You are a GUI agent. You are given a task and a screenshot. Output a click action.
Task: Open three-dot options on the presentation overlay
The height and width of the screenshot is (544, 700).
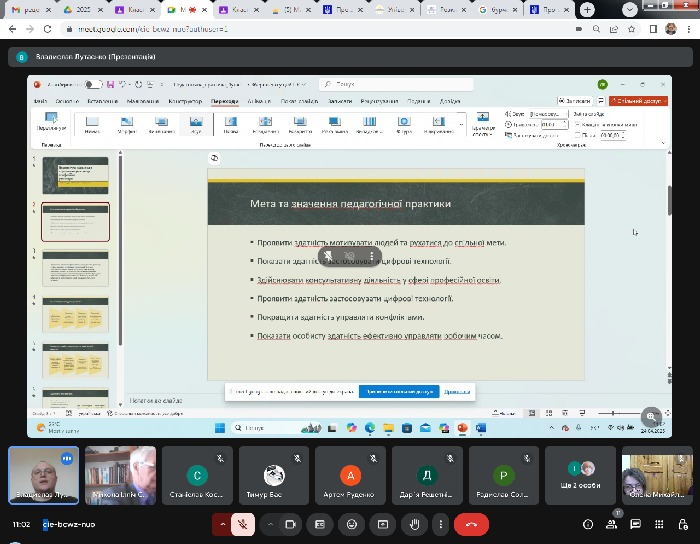click(371, 256)
